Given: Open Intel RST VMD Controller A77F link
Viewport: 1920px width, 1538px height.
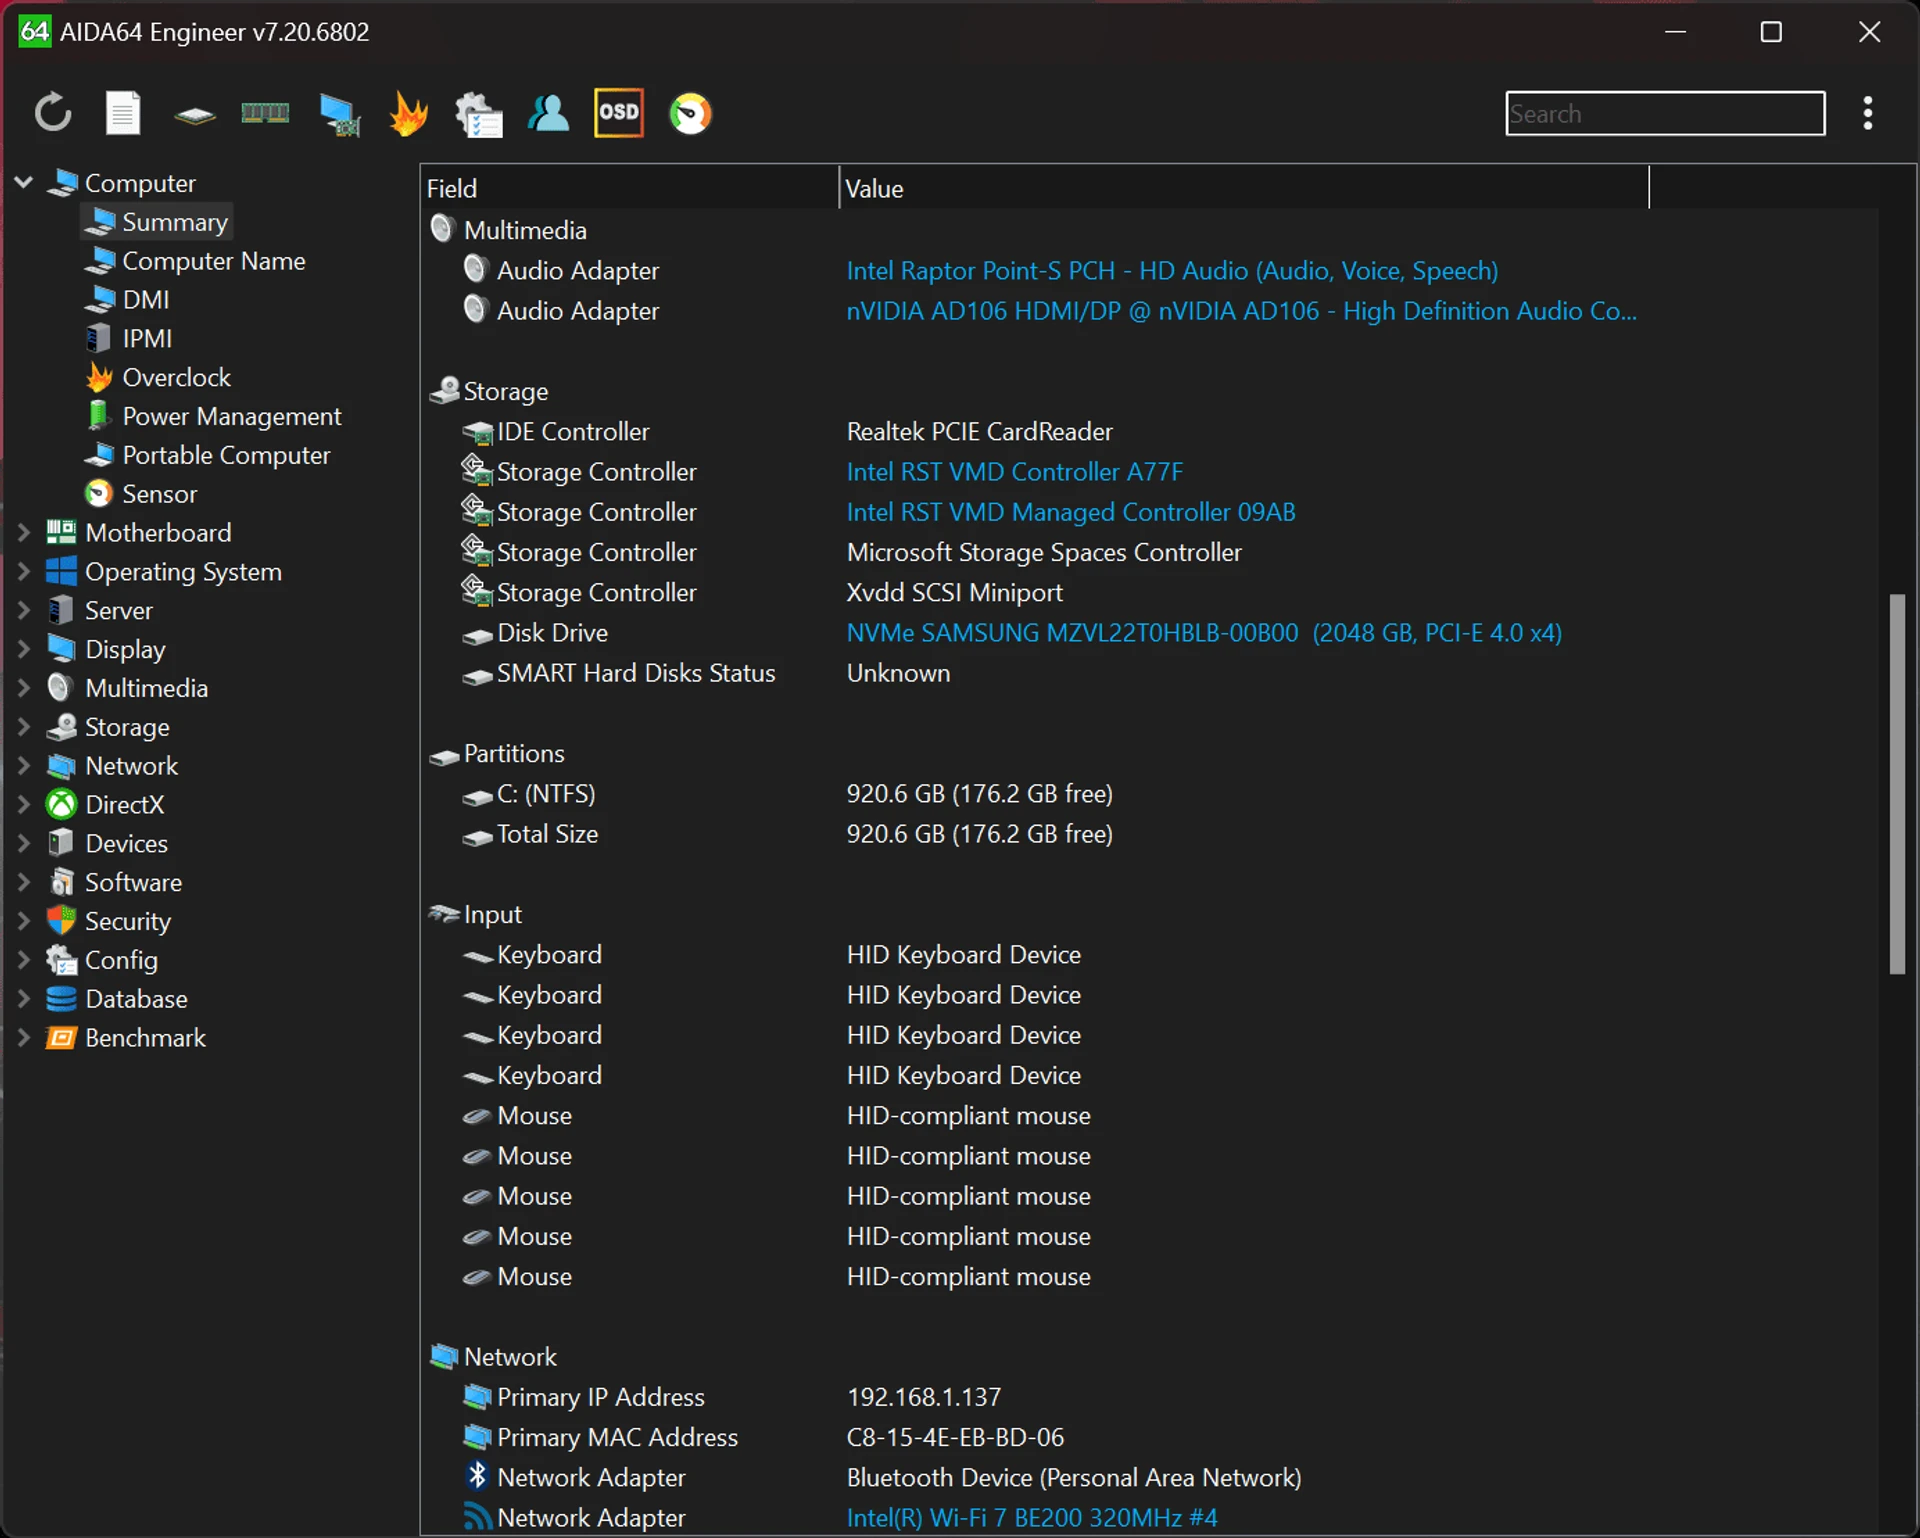Looking at the screenshot, I should [x=1014, y=472].
